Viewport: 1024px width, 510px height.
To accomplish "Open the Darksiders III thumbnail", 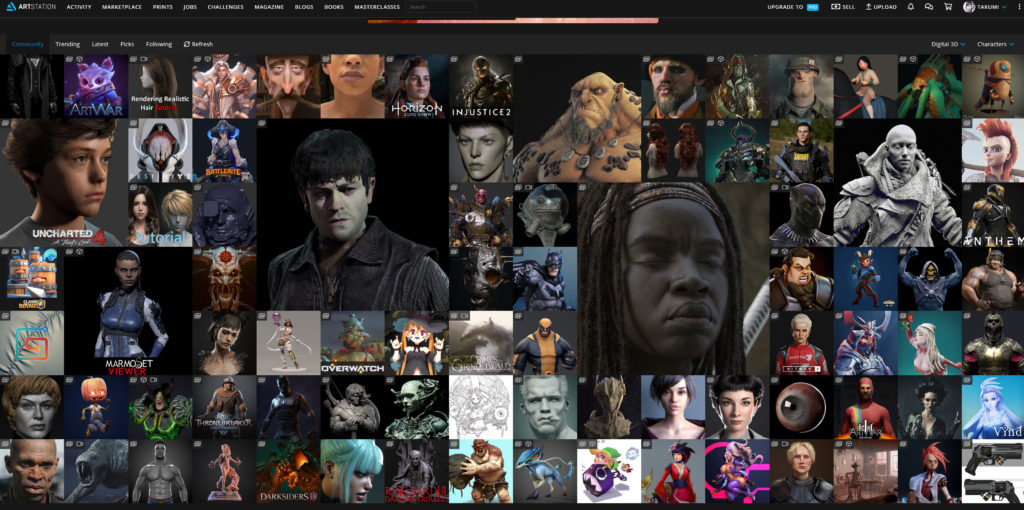I will (288, 470).
